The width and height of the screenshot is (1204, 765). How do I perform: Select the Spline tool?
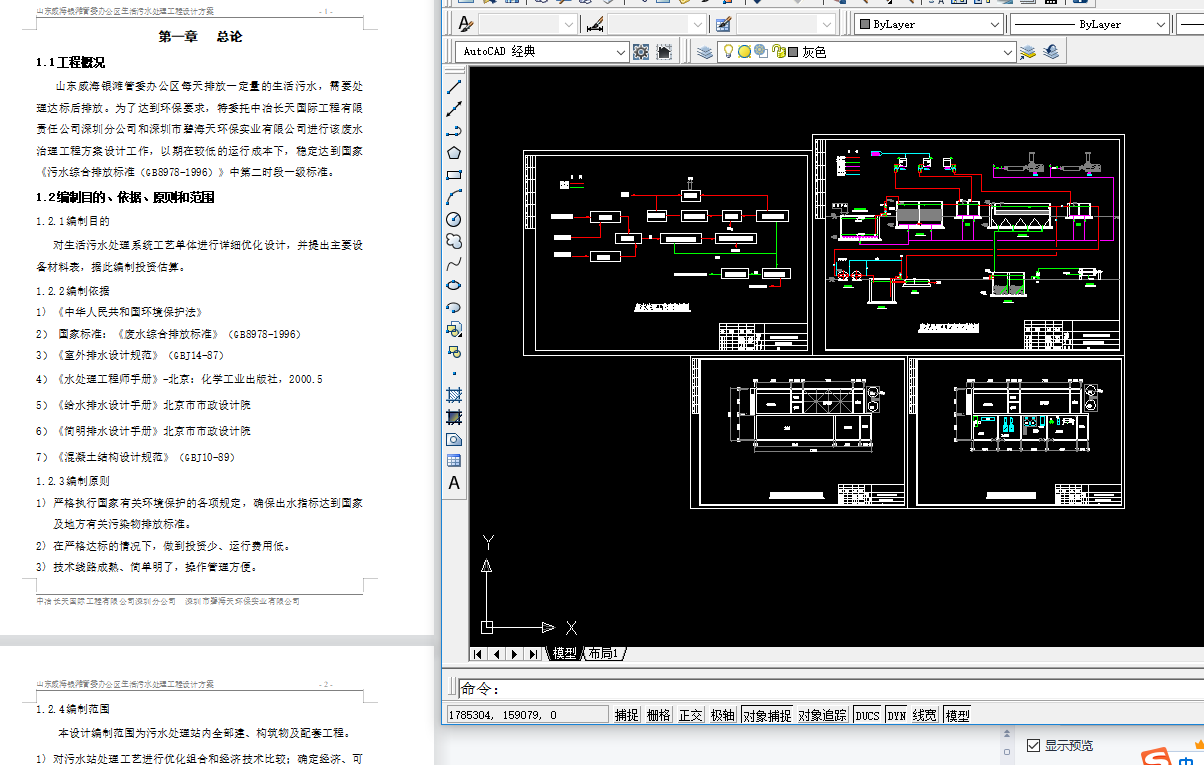(454, 263)
